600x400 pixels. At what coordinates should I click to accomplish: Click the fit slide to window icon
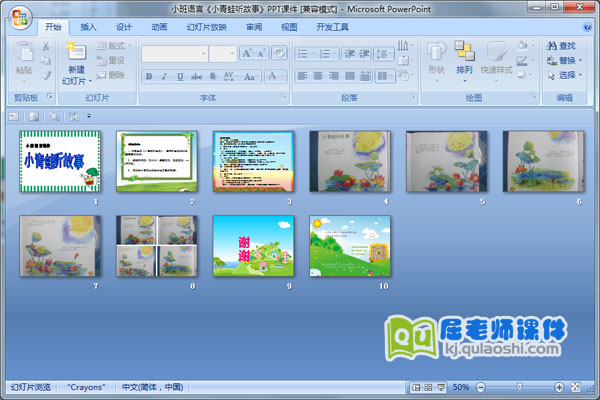[x=576, y=387]
